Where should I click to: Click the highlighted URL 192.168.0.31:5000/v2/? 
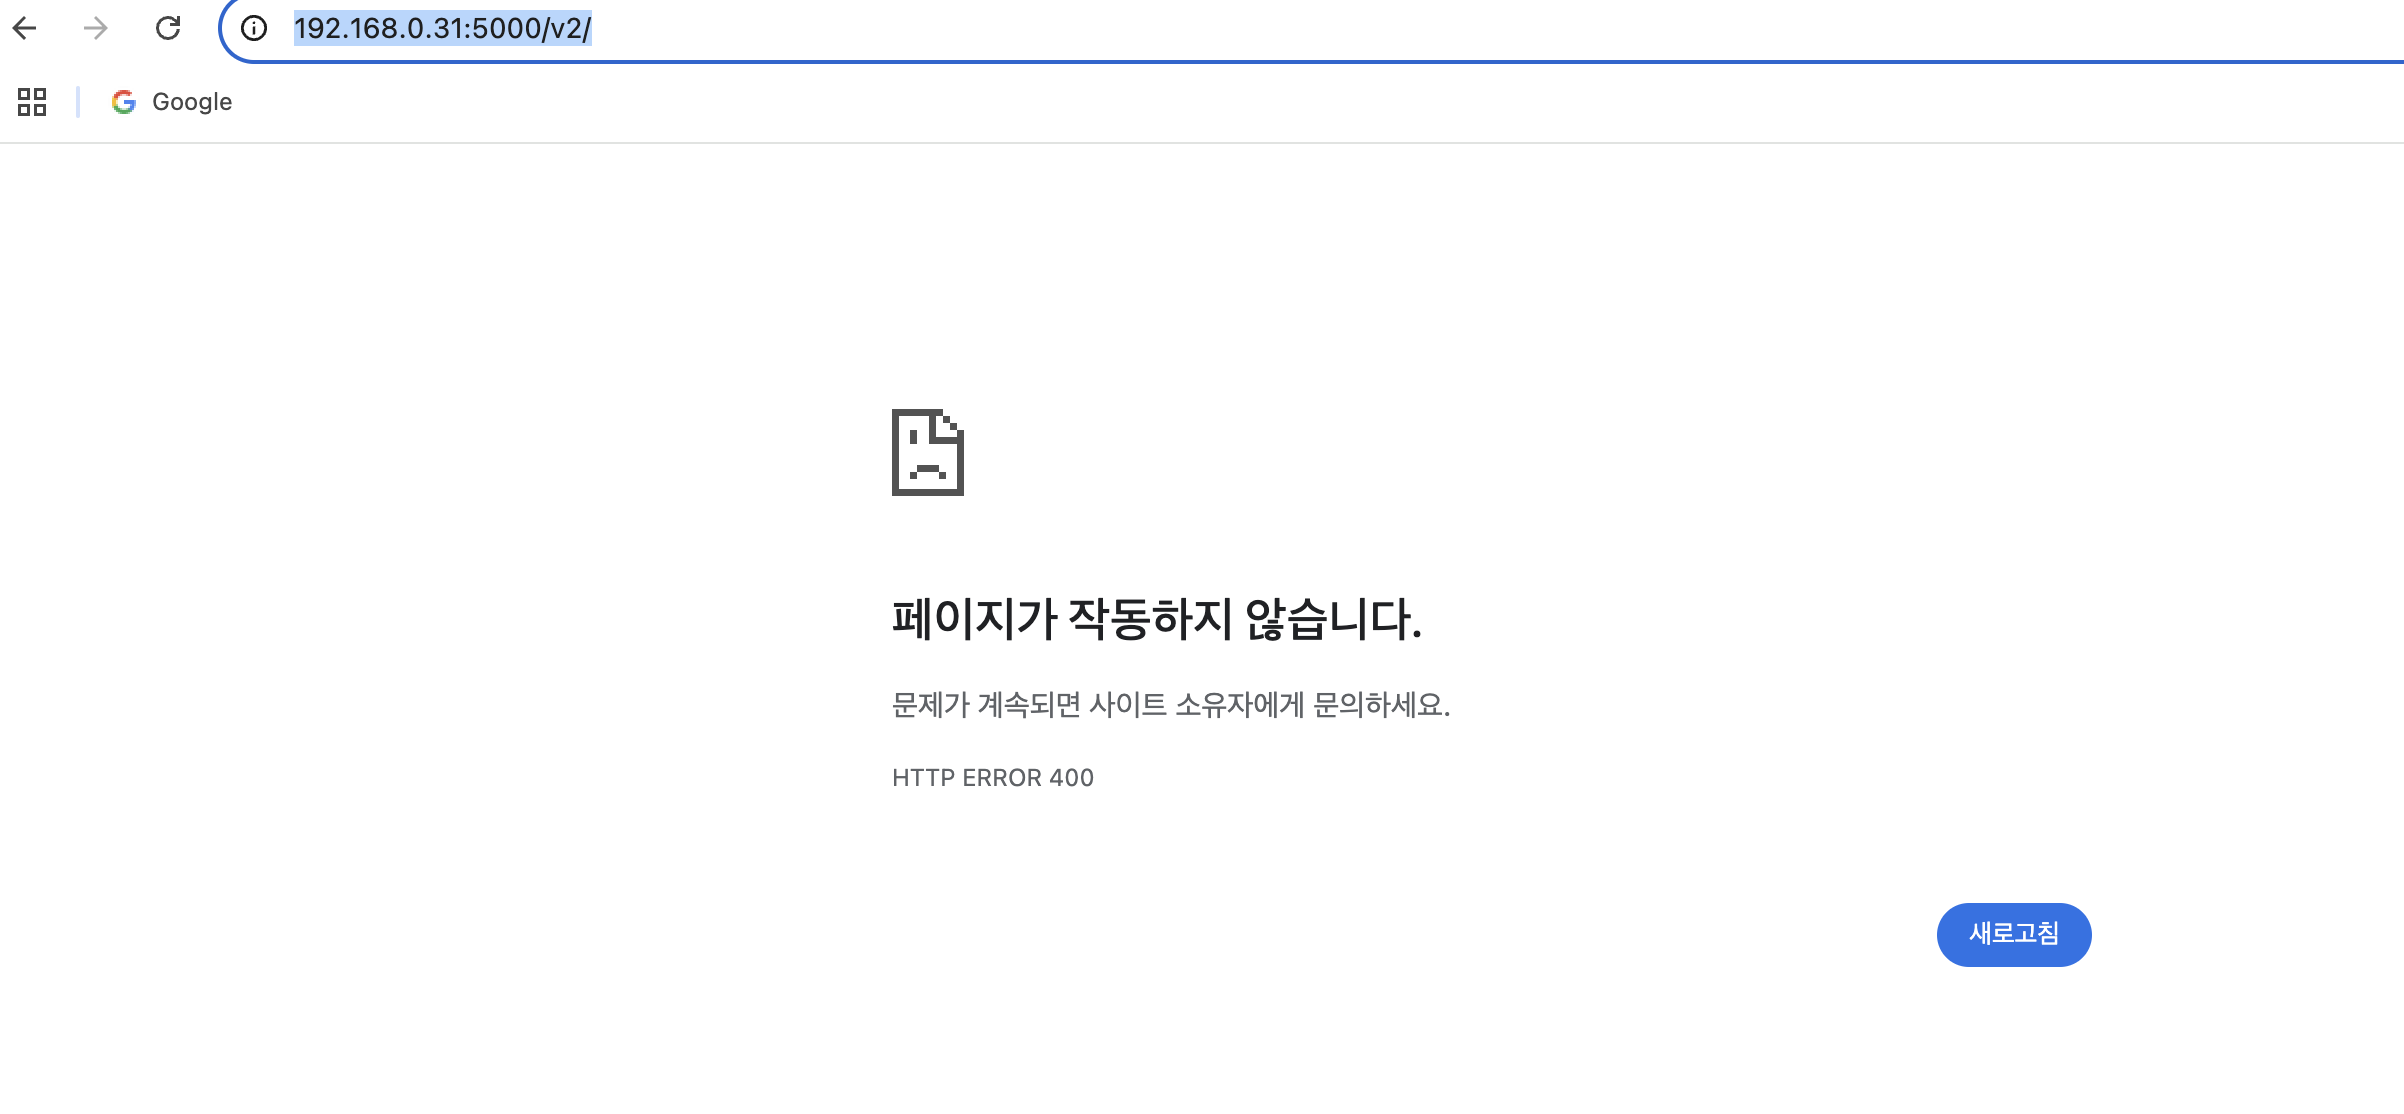click(x=442, y=28)
